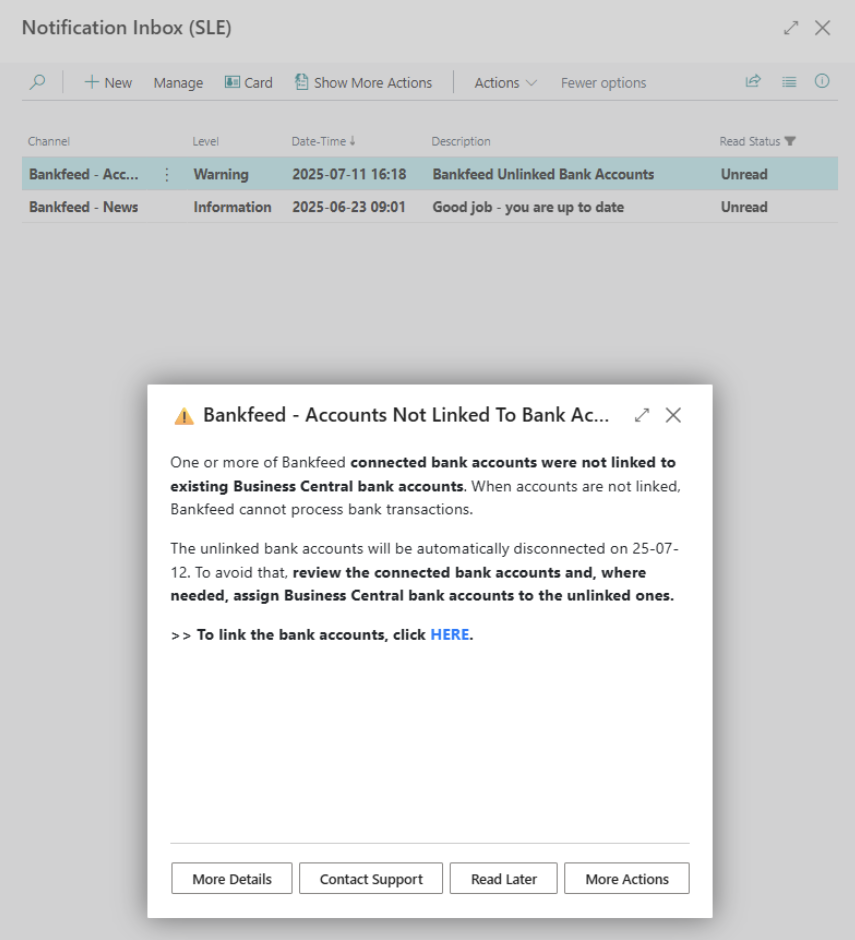The image size is (855, 940).
Task: Expand the Actions dropdown
Action: 505,83
